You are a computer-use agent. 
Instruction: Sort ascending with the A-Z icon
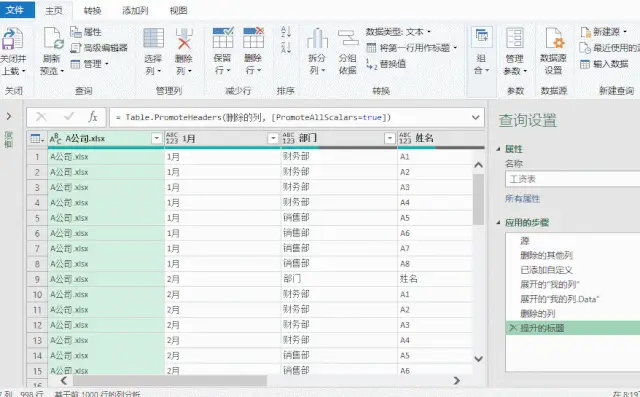click(286, 31)
